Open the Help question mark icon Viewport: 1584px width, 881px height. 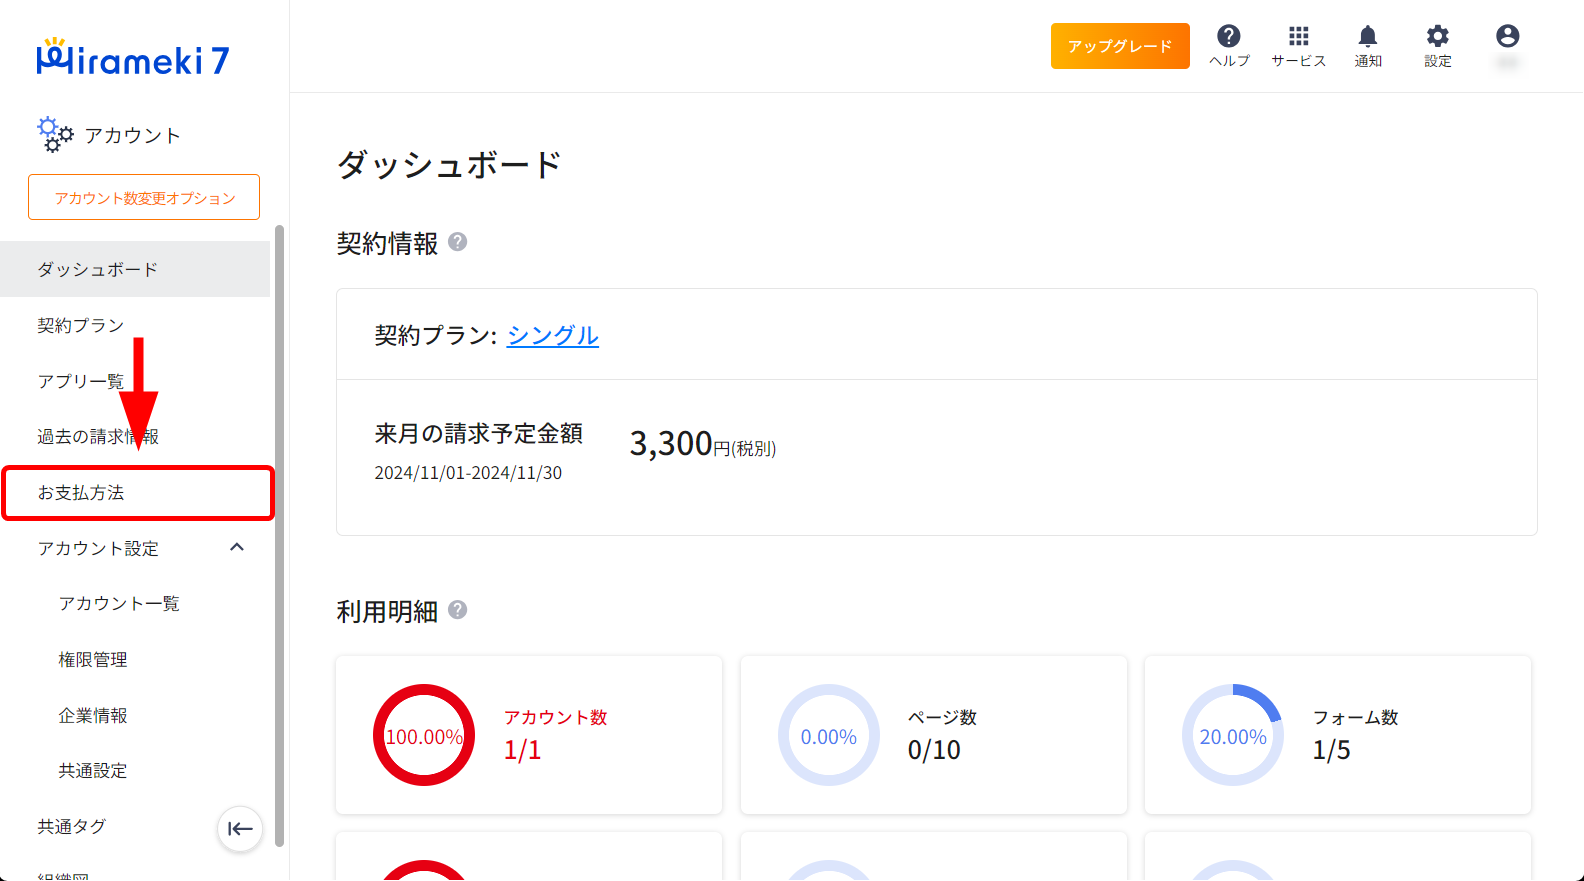1229,37
